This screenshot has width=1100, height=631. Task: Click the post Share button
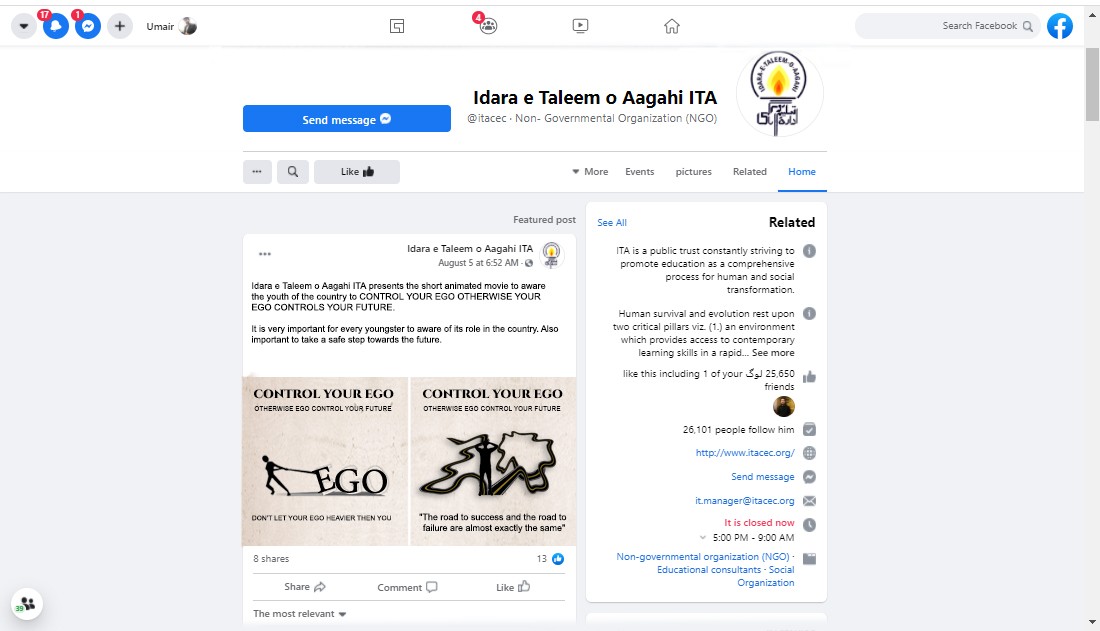point(304,587)
